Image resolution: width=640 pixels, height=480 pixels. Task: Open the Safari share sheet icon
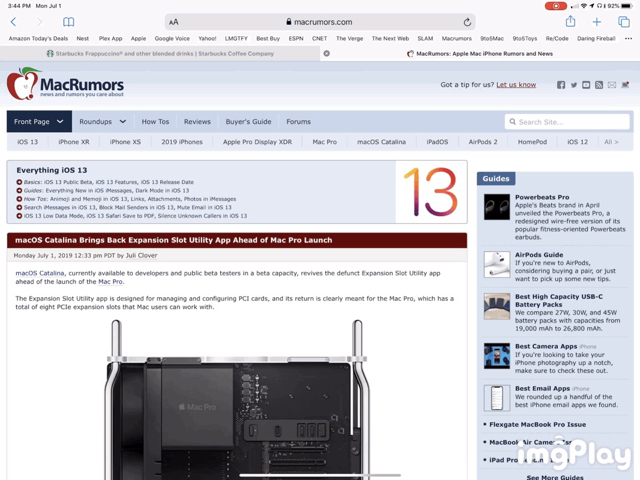[x=571, y=21]
